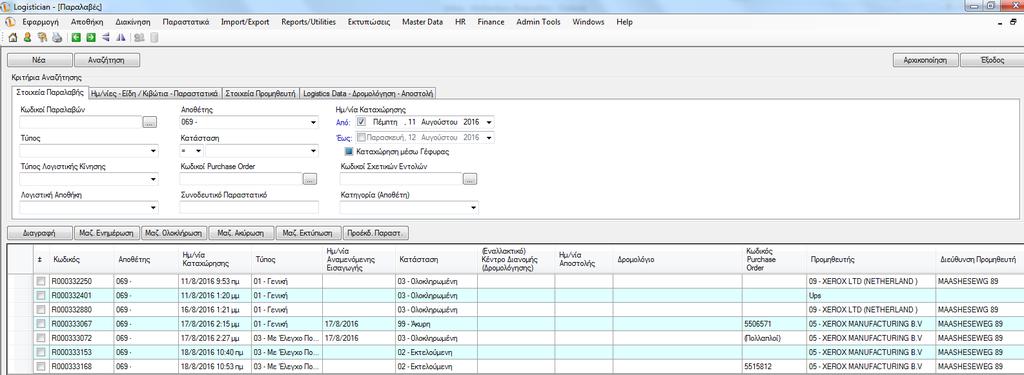Viewport: 1024px width, 375px height.
Task: Open the Παραστατικά menu
Action: click(x=185, y=22)
